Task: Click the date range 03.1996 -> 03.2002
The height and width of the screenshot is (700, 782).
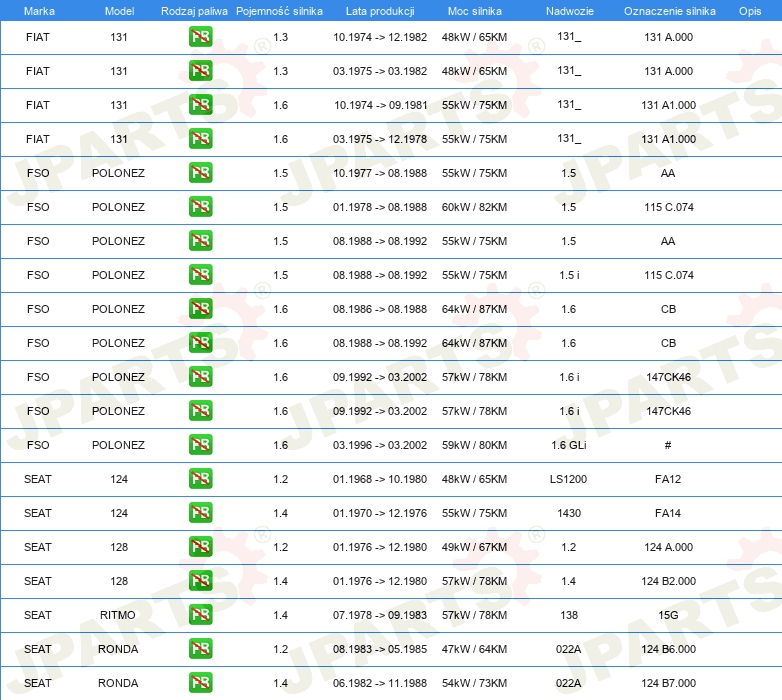Action: 380,445
